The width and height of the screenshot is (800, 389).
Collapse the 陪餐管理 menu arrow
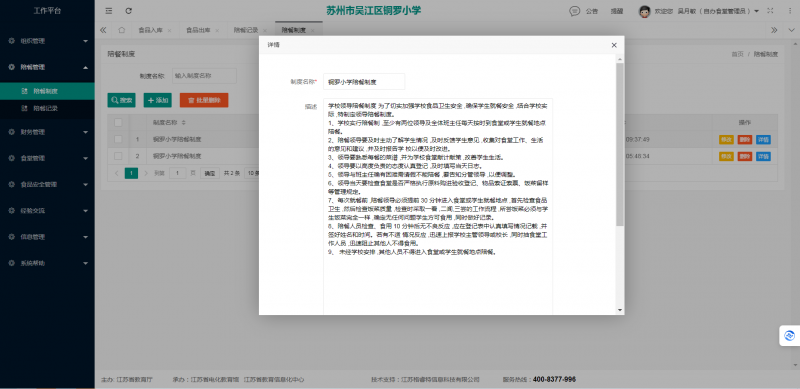click(85, 67)
